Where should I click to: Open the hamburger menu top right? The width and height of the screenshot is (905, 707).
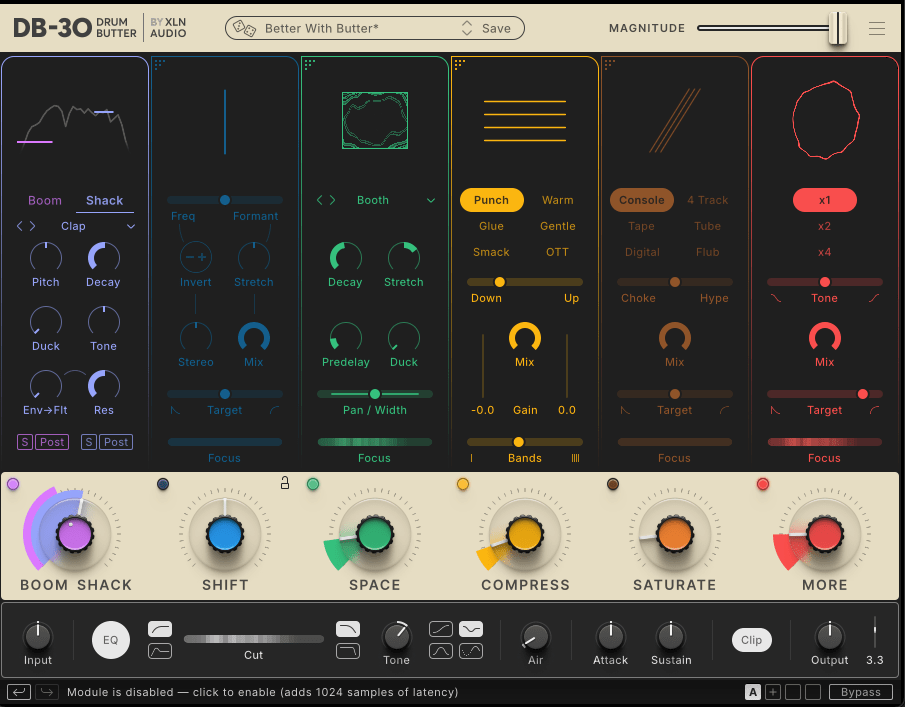pyautogui.click(x=878, y=28)
